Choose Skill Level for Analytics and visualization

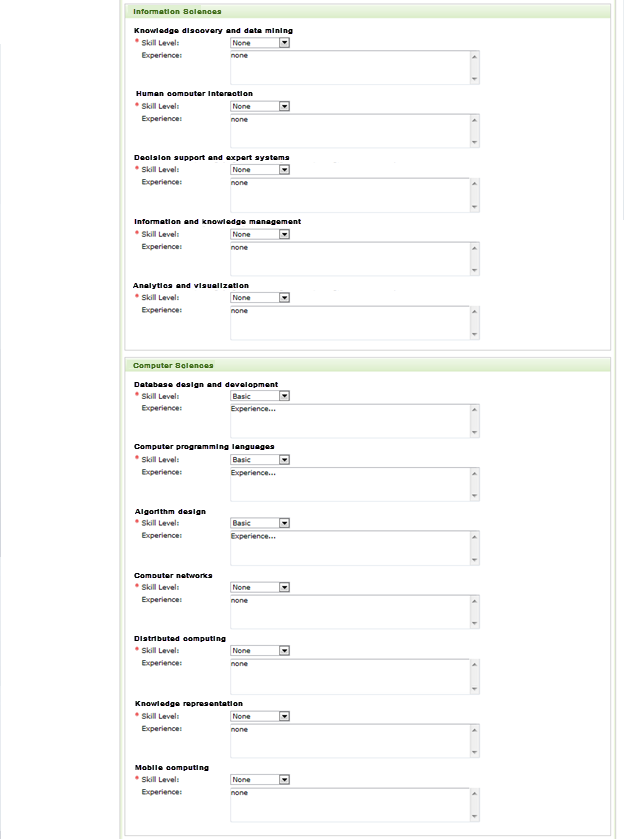pyautogui.click(x=260, y=297)
